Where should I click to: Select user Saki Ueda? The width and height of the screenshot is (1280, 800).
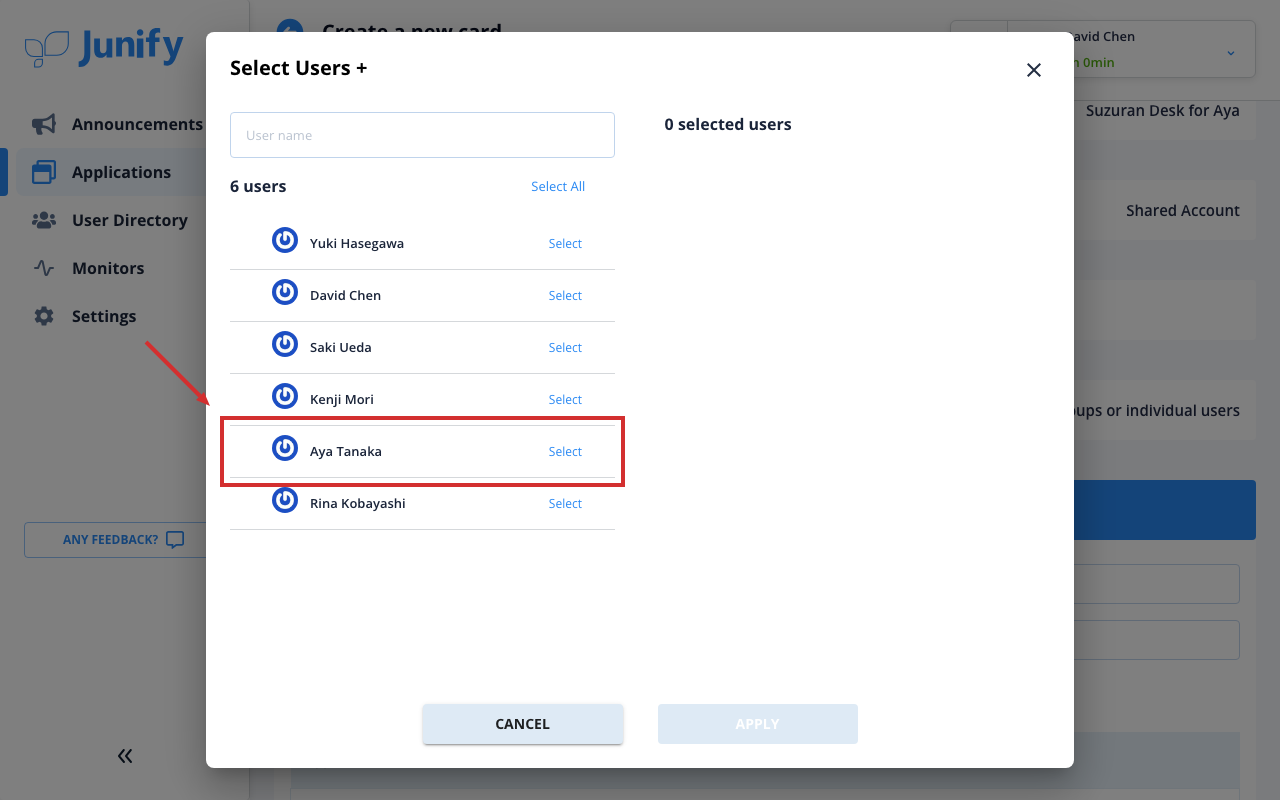[x=565, y=348]
